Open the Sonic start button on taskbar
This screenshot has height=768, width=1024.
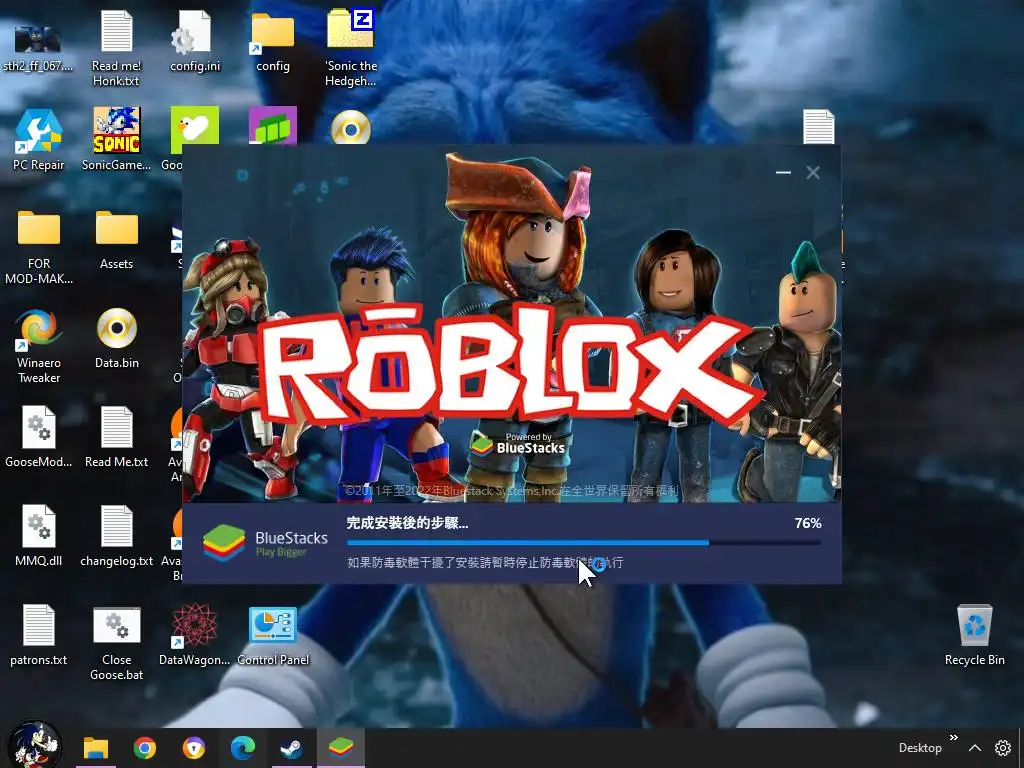(x=34, y=745)
